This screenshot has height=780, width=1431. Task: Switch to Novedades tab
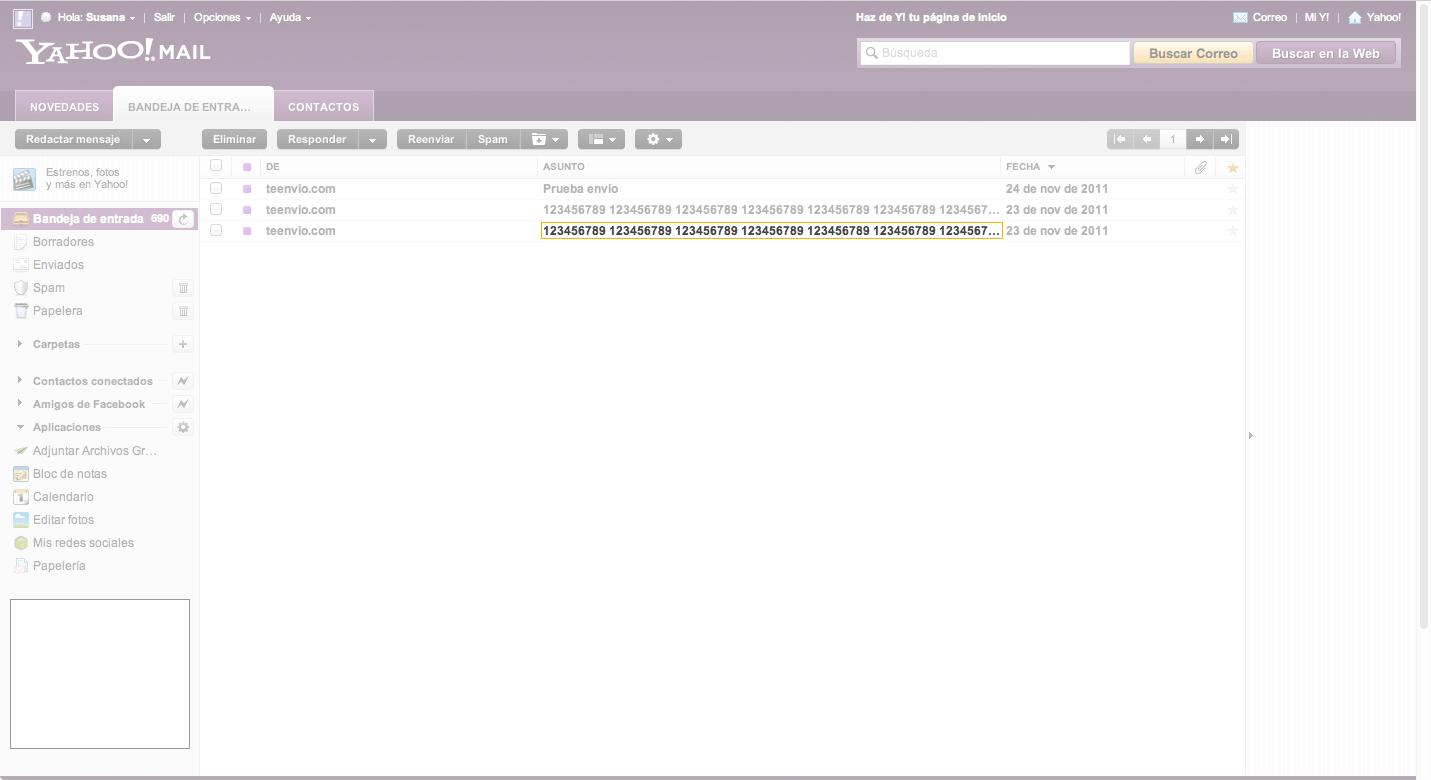point(64,107)
